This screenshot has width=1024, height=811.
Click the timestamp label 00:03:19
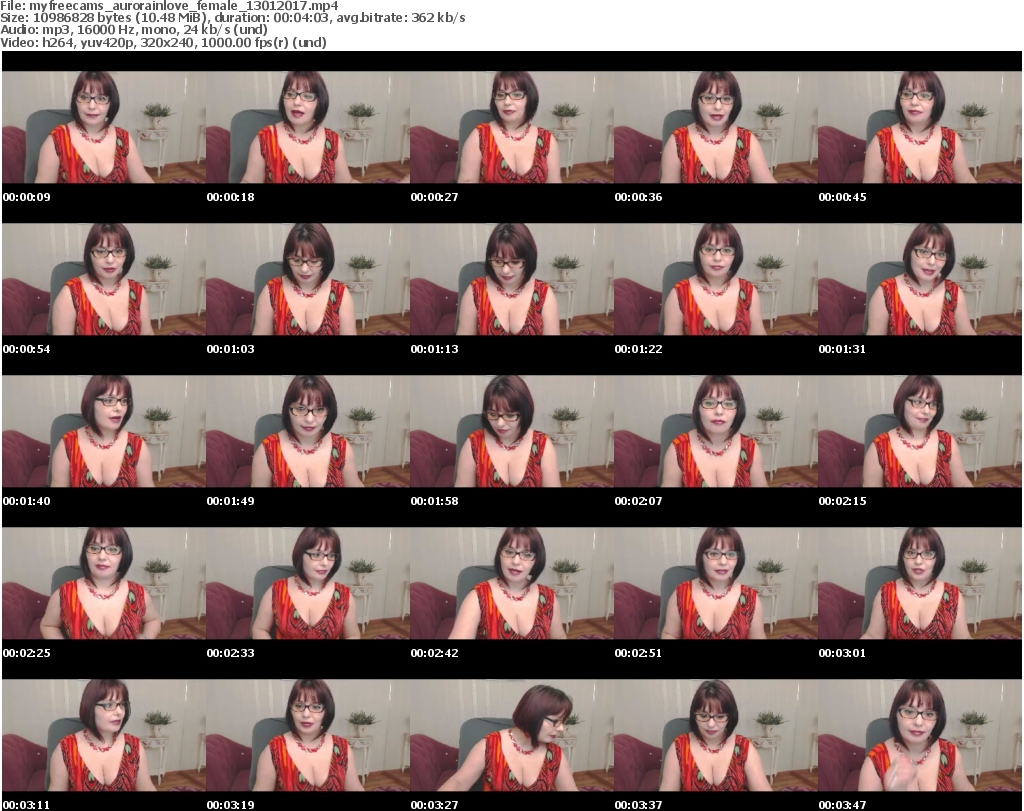231,805
